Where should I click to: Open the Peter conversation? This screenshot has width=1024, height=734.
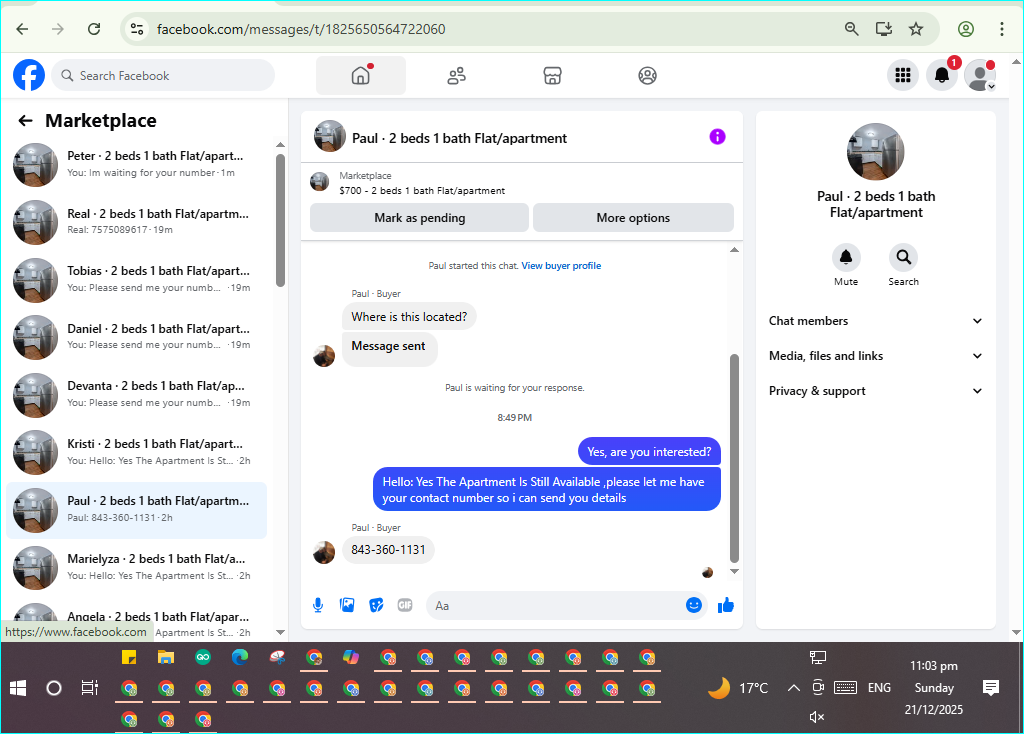136,165
